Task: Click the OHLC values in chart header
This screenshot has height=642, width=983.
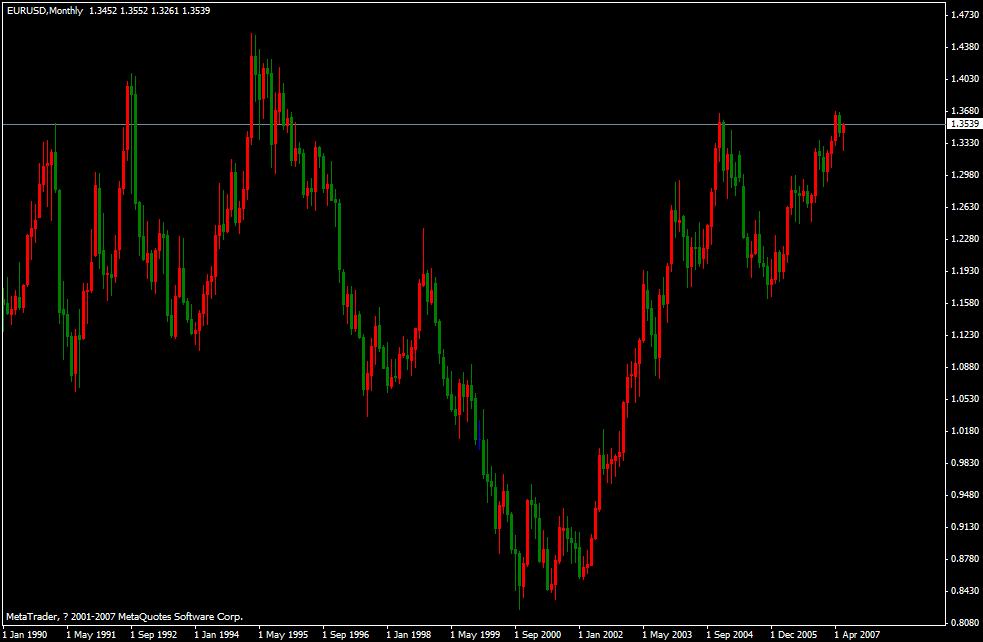Action: pyautogui.click(x=135, y=10)
